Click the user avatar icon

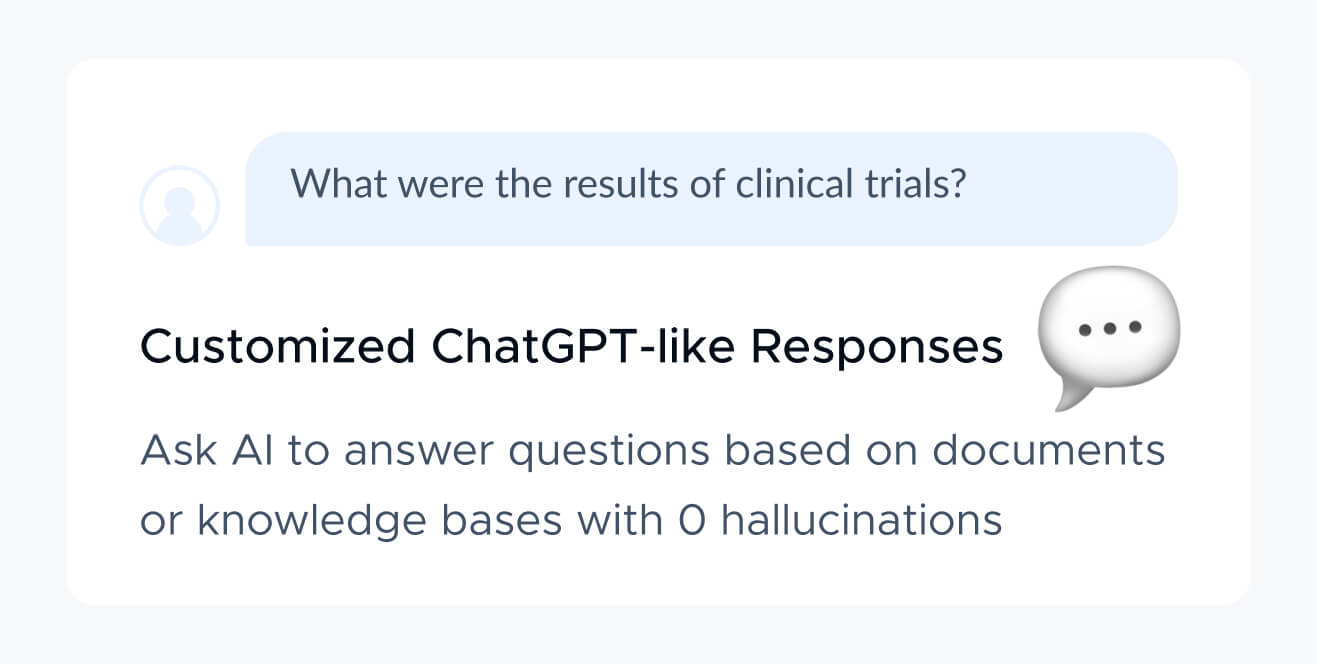179,205
